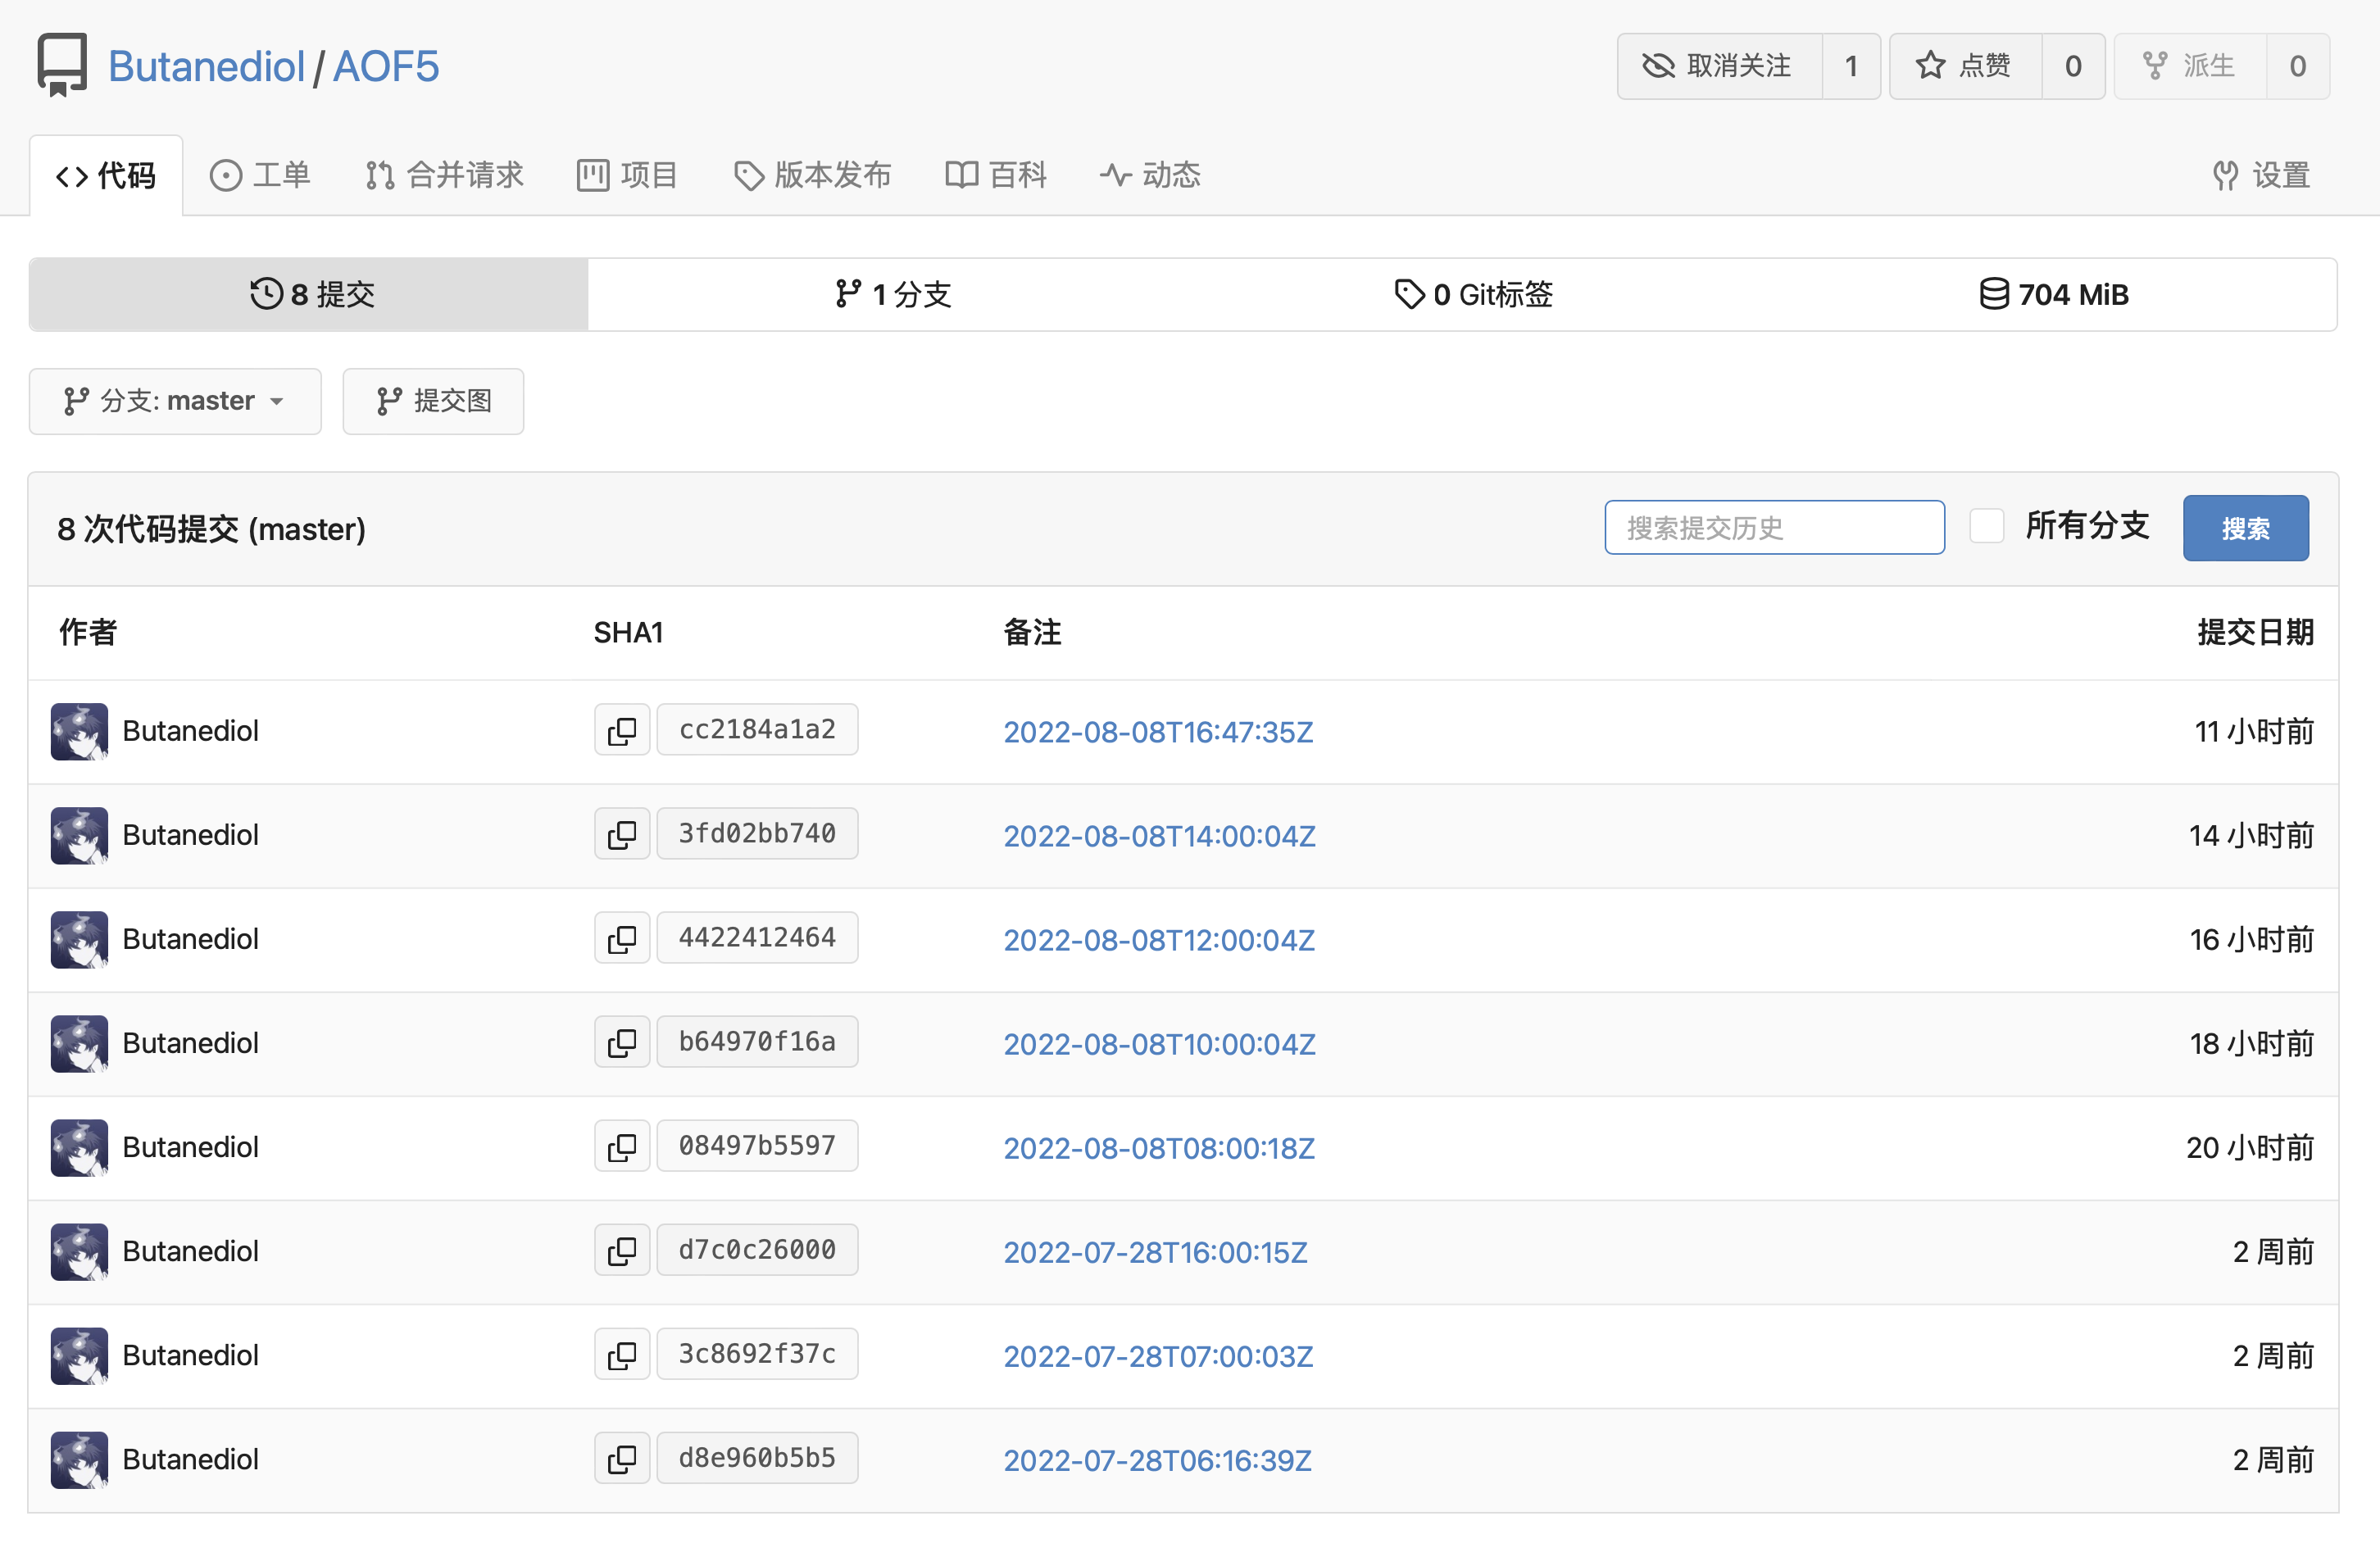2380x1557 pixels.
Task: Open the 提交图 commit graph
Action: [x=433, y=401]
